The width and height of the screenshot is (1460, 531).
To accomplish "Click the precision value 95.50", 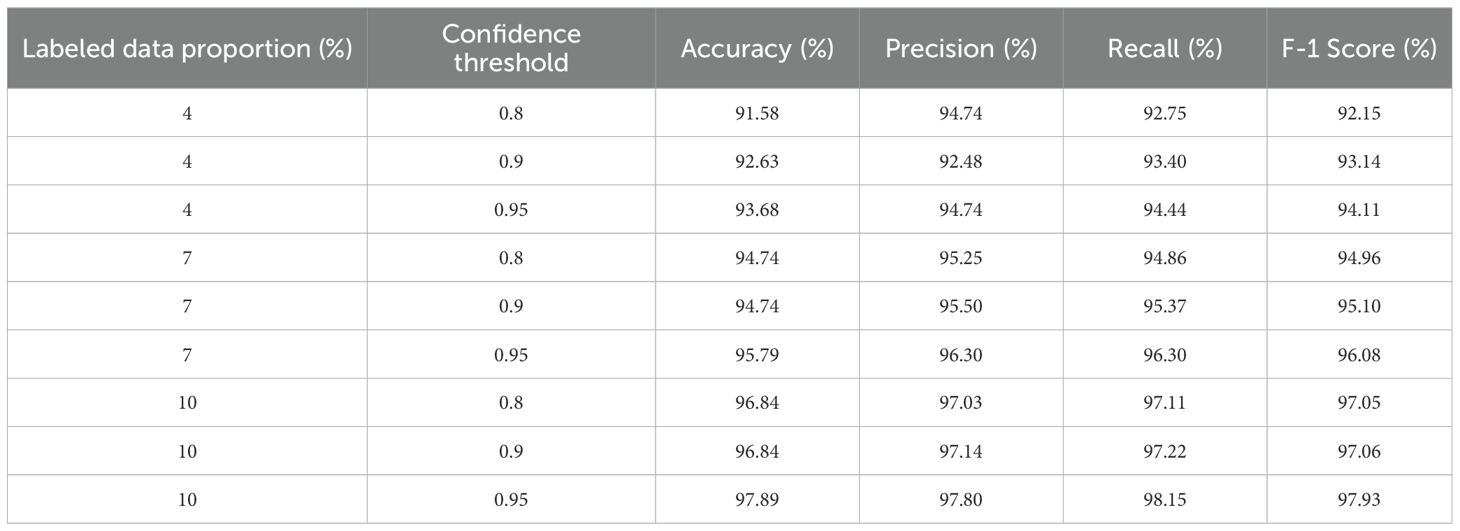I will [x=961, y=305].
